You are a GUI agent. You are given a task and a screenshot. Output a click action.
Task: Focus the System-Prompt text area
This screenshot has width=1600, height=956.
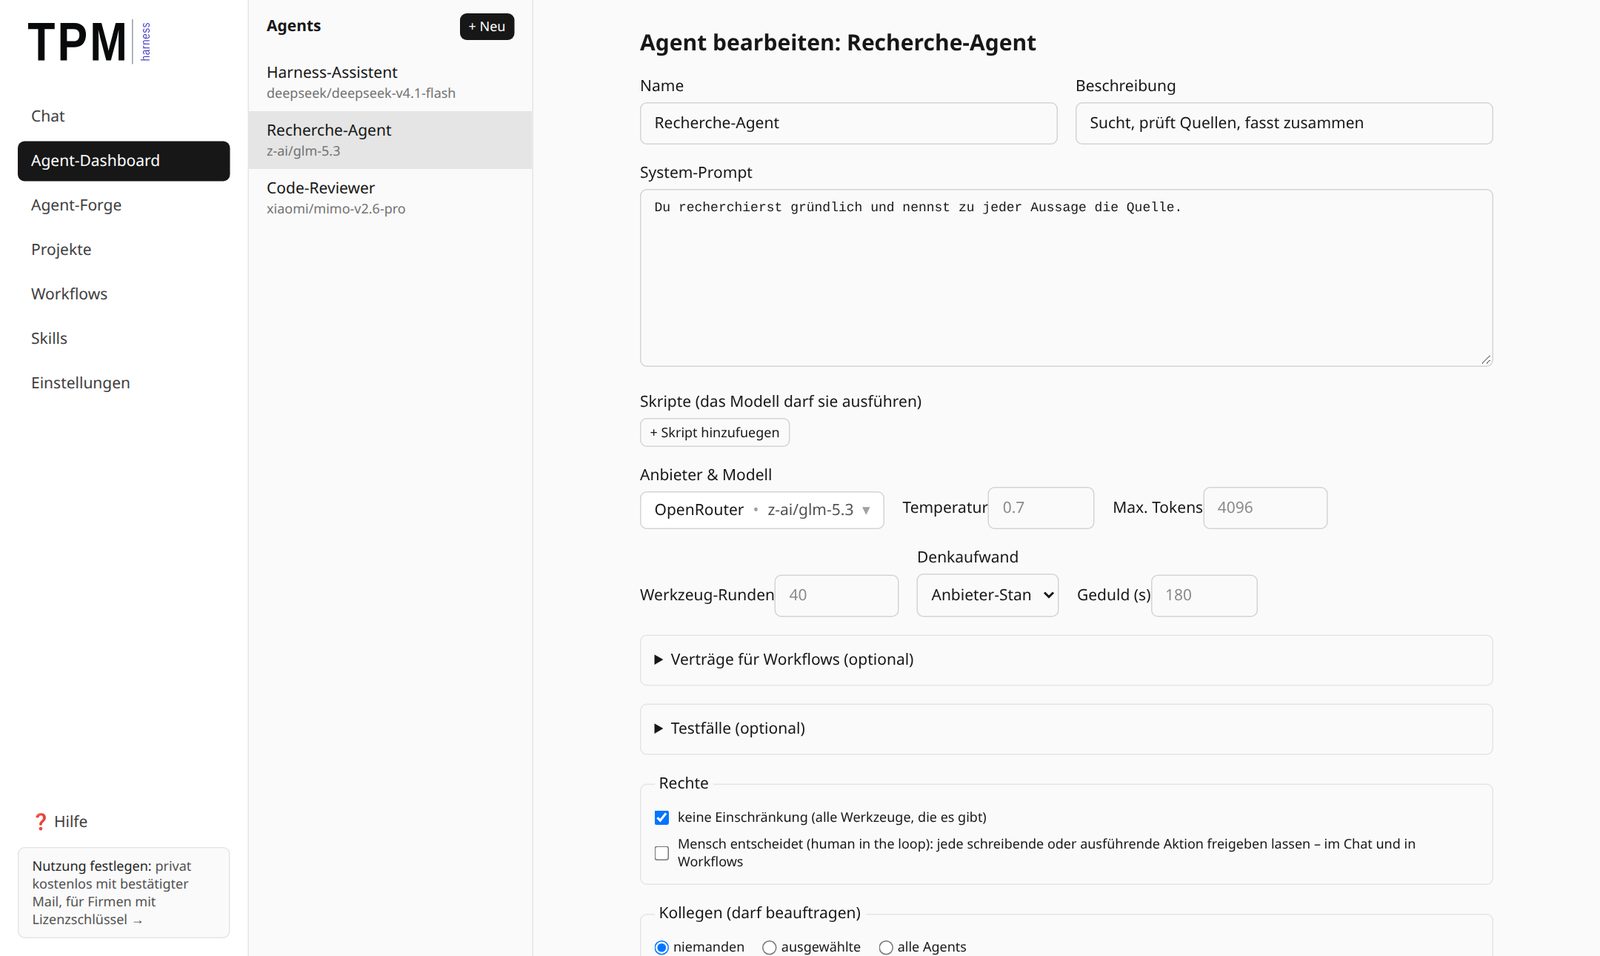(x=1066, y=278)
